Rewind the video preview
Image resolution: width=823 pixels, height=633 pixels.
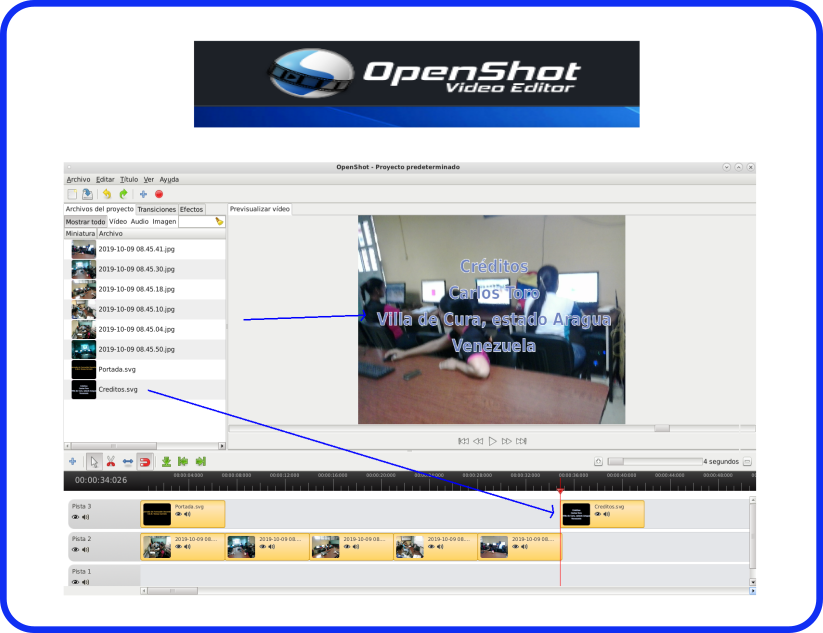(478, 441)
